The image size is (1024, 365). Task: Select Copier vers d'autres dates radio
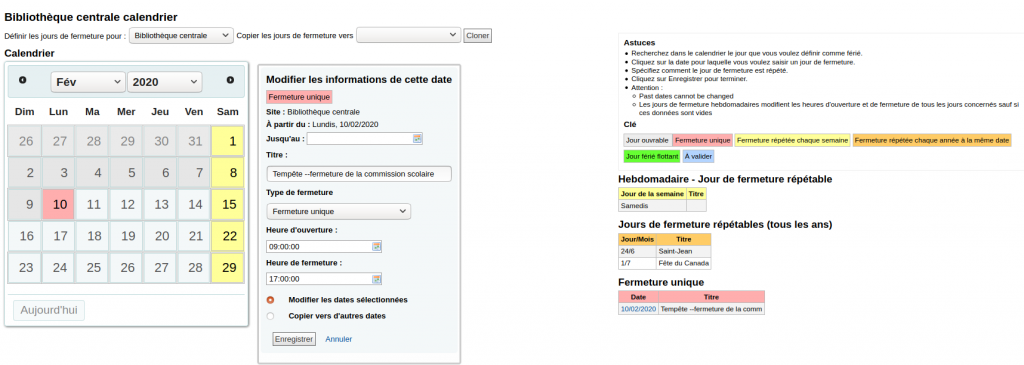click(270, 316)
